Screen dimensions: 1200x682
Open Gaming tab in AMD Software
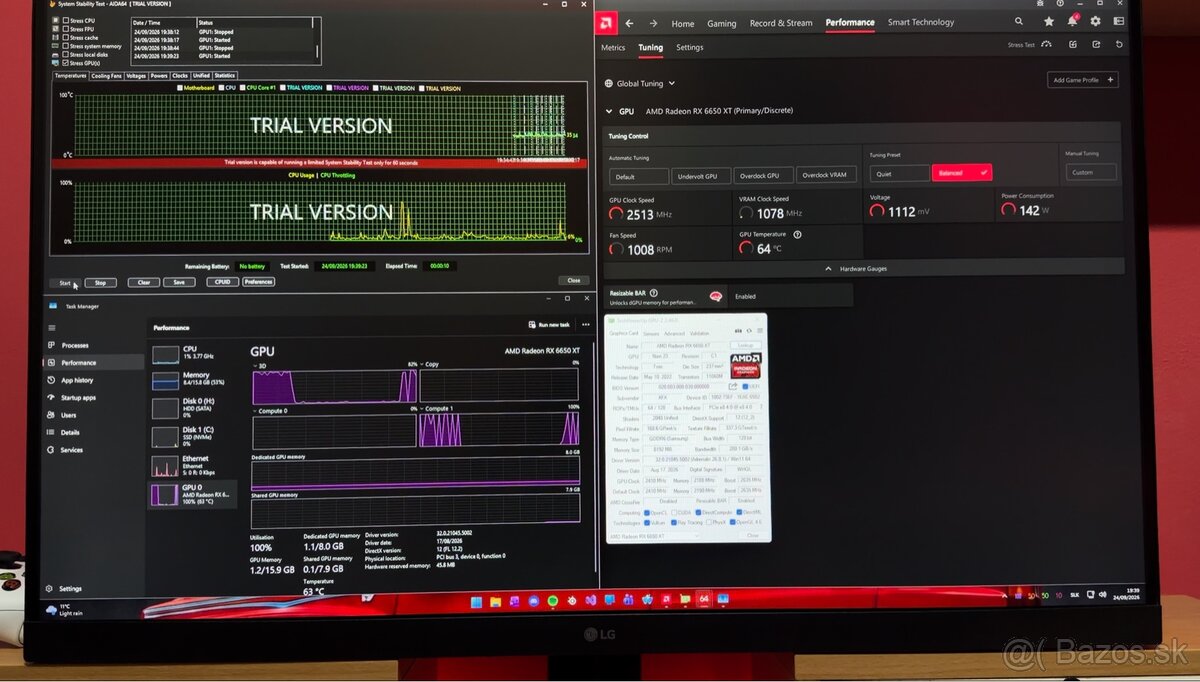point(721,23)
